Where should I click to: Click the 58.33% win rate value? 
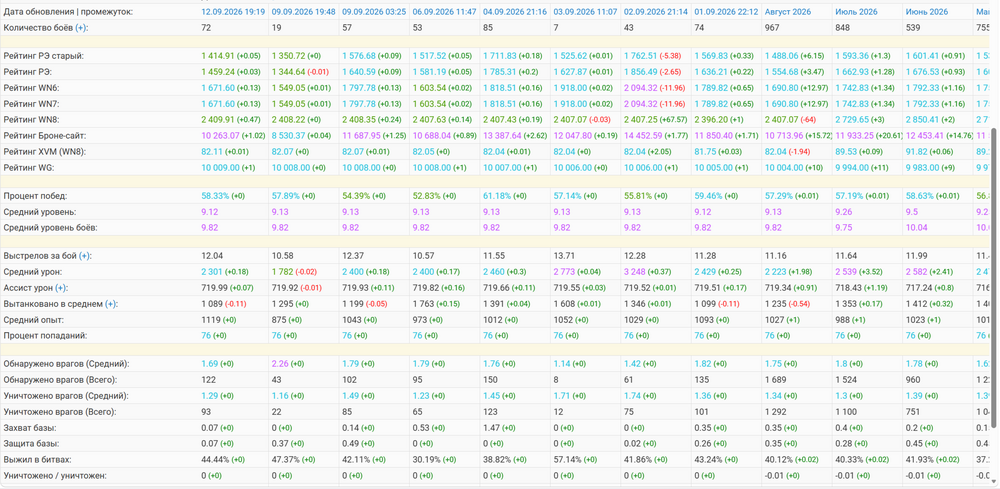(x=215, y=196)
